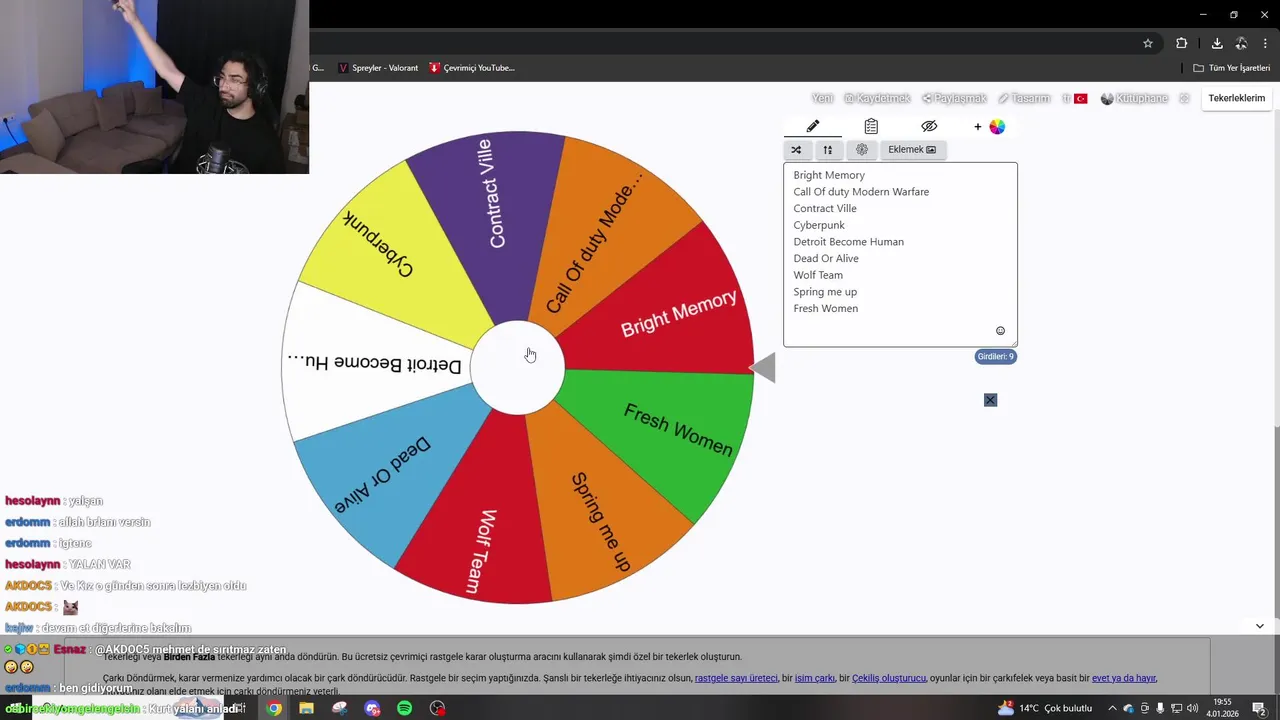Open the Tasarım design option

[1024, 98]
